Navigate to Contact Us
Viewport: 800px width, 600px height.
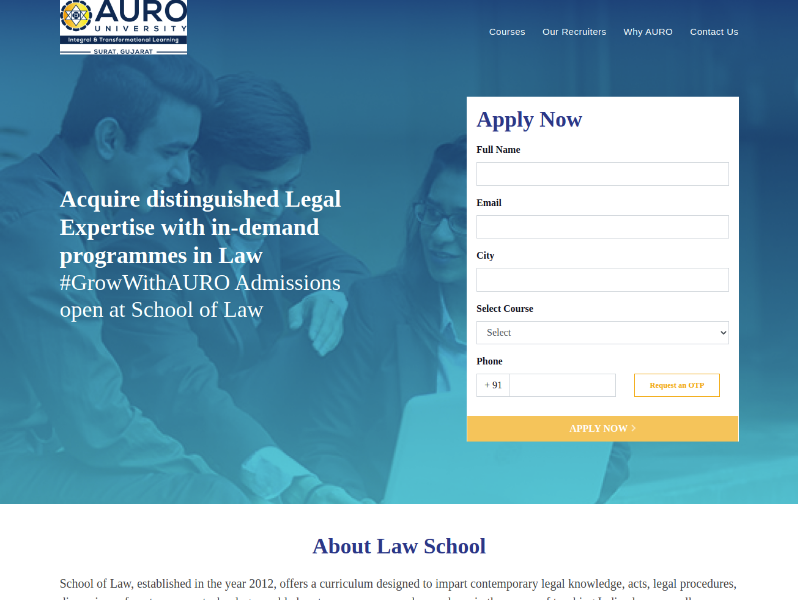click(714, 32)
